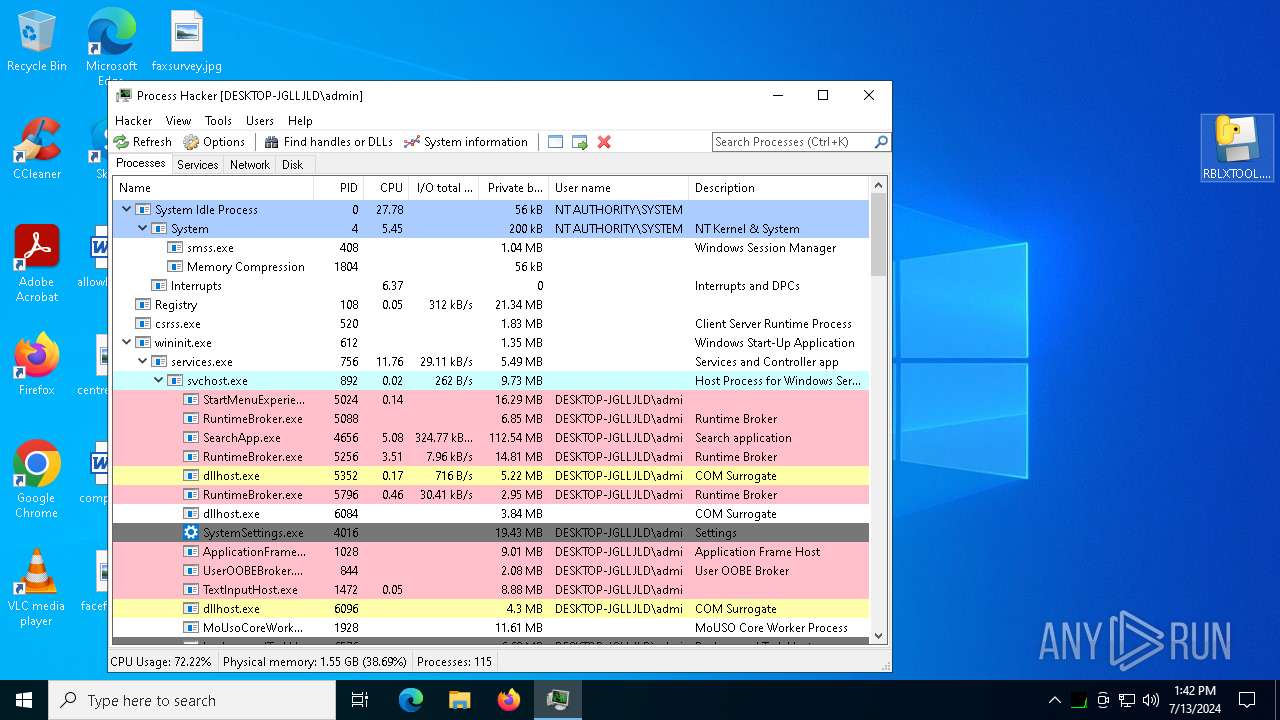Open the Tools menu

[x=218, y=120]
